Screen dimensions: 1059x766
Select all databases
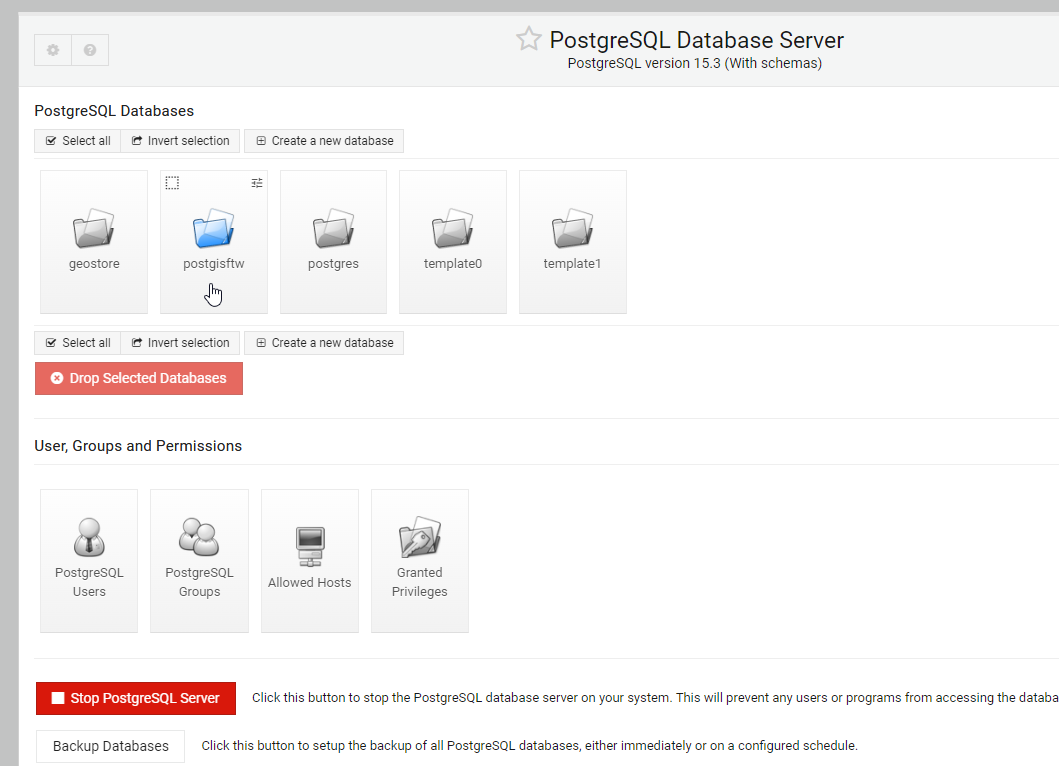tap(77, 140)
